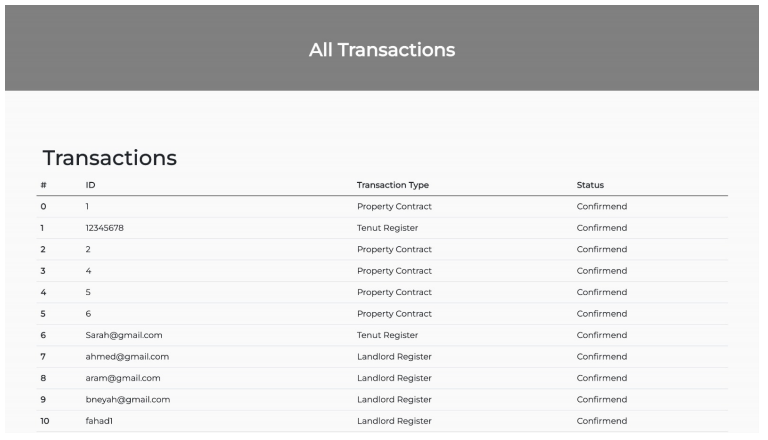
Task: Select the fahad1 ID cell
Action: click(99, 421)
